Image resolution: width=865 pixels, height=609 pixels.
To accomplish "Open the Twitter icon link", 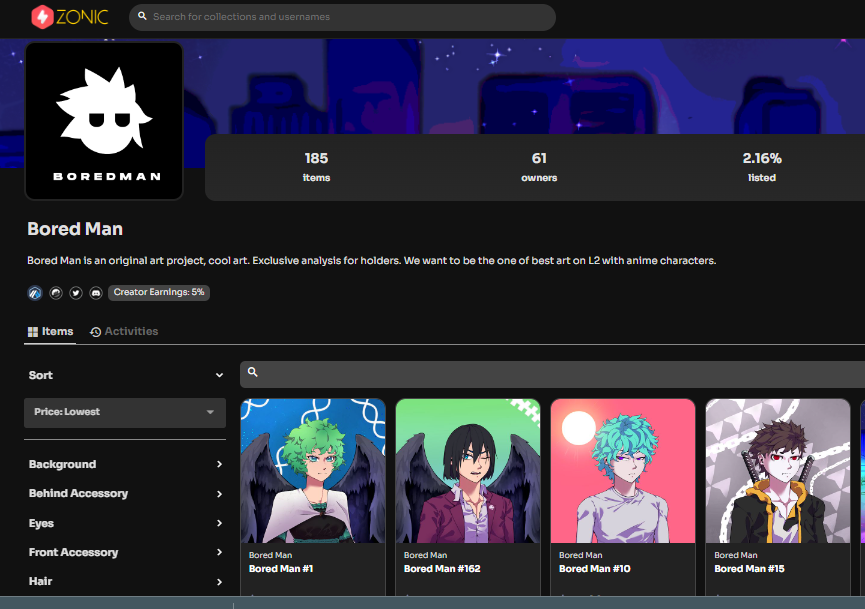I will pos(76,293).
